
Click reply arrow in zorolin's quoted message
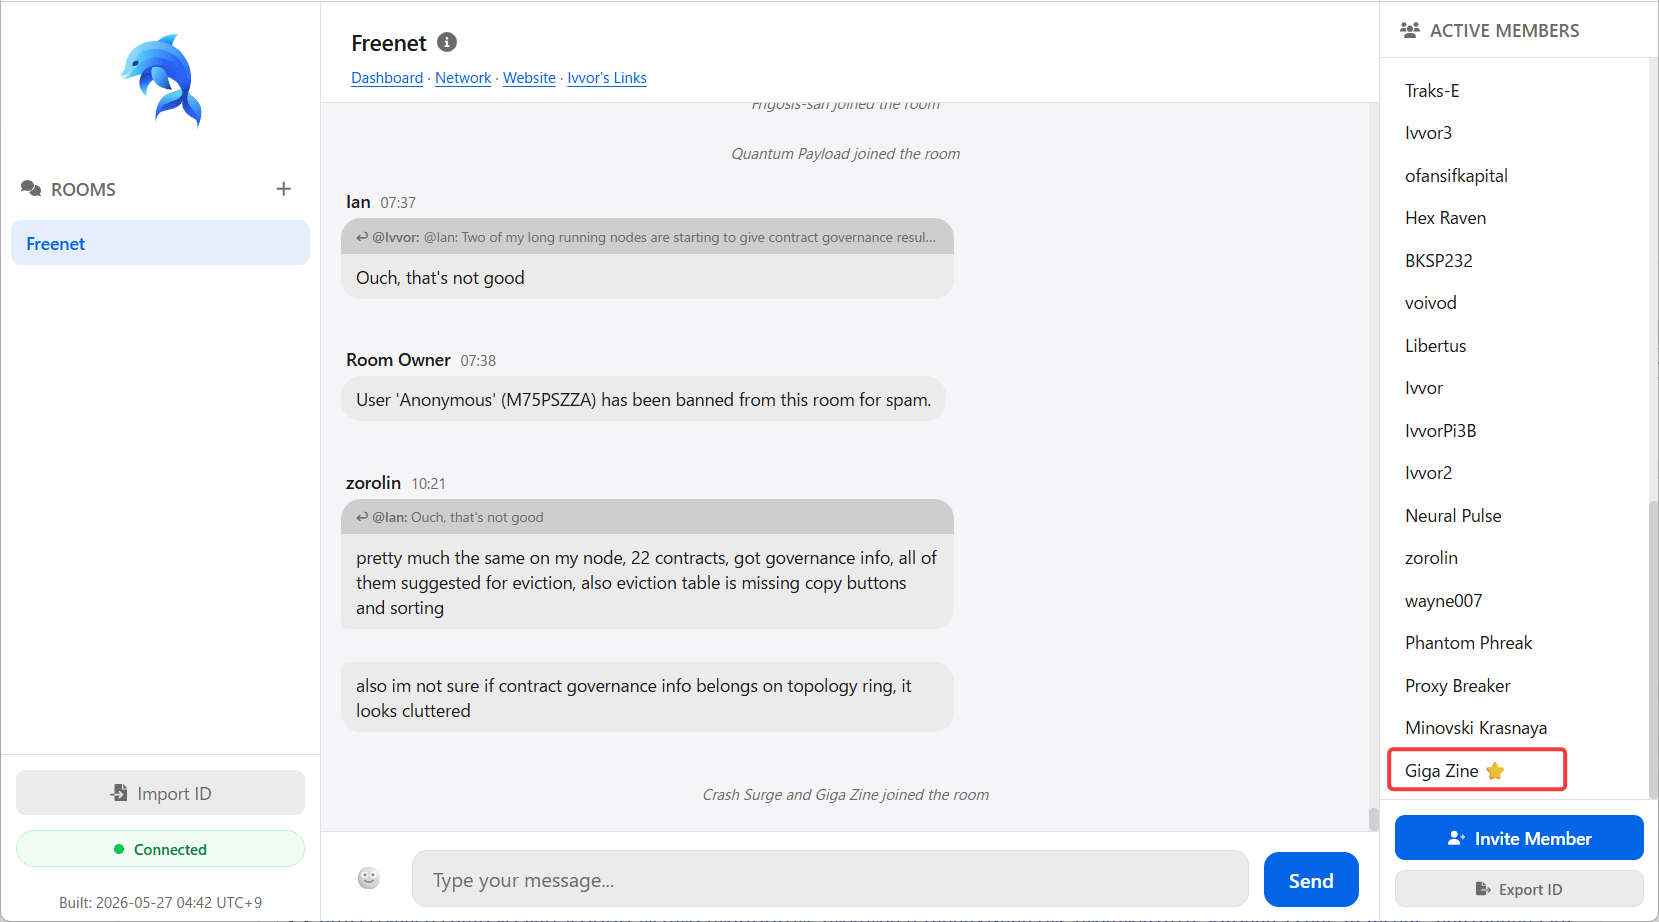tap(362, 517)
